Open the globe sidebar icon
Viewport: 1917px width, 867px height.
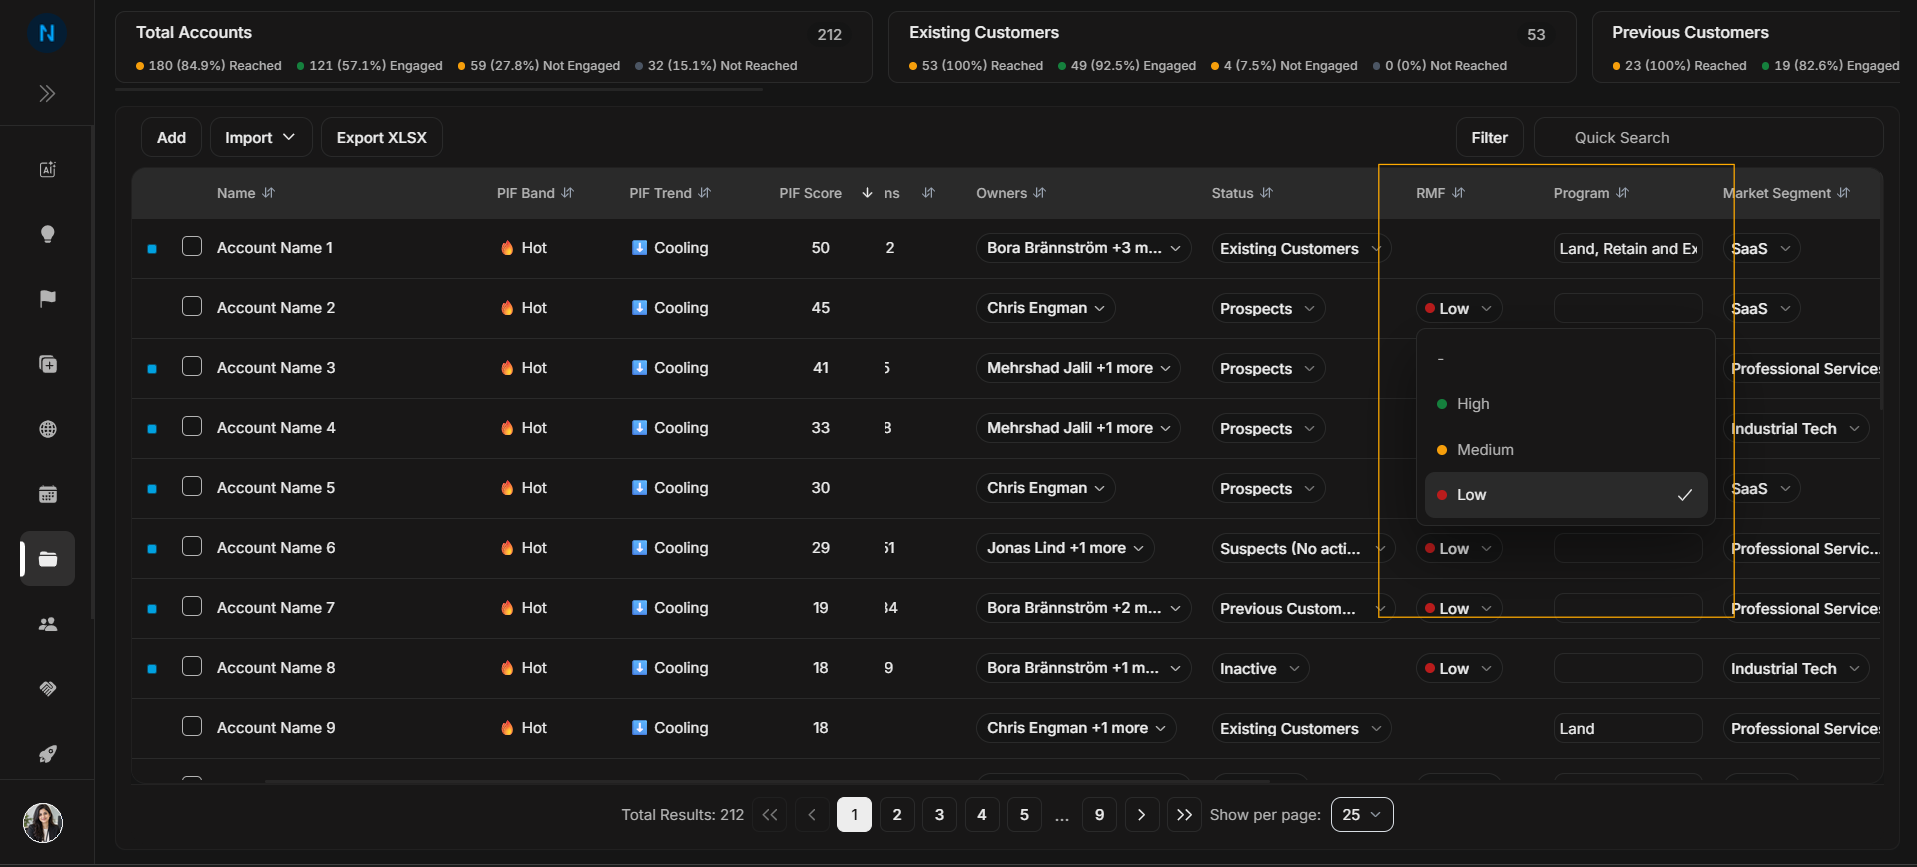click(x=47, y=429)
